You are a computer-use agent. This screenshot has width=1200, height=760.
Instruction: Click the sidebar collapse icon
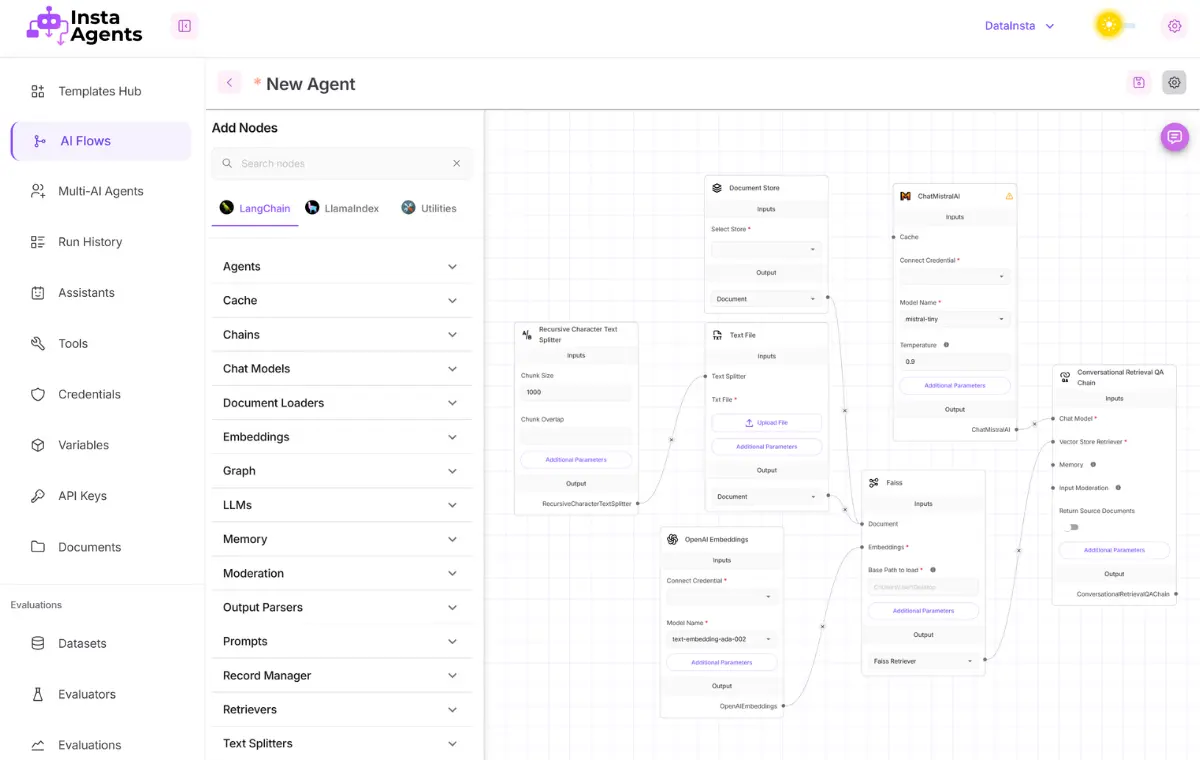[x=184, y=26]
